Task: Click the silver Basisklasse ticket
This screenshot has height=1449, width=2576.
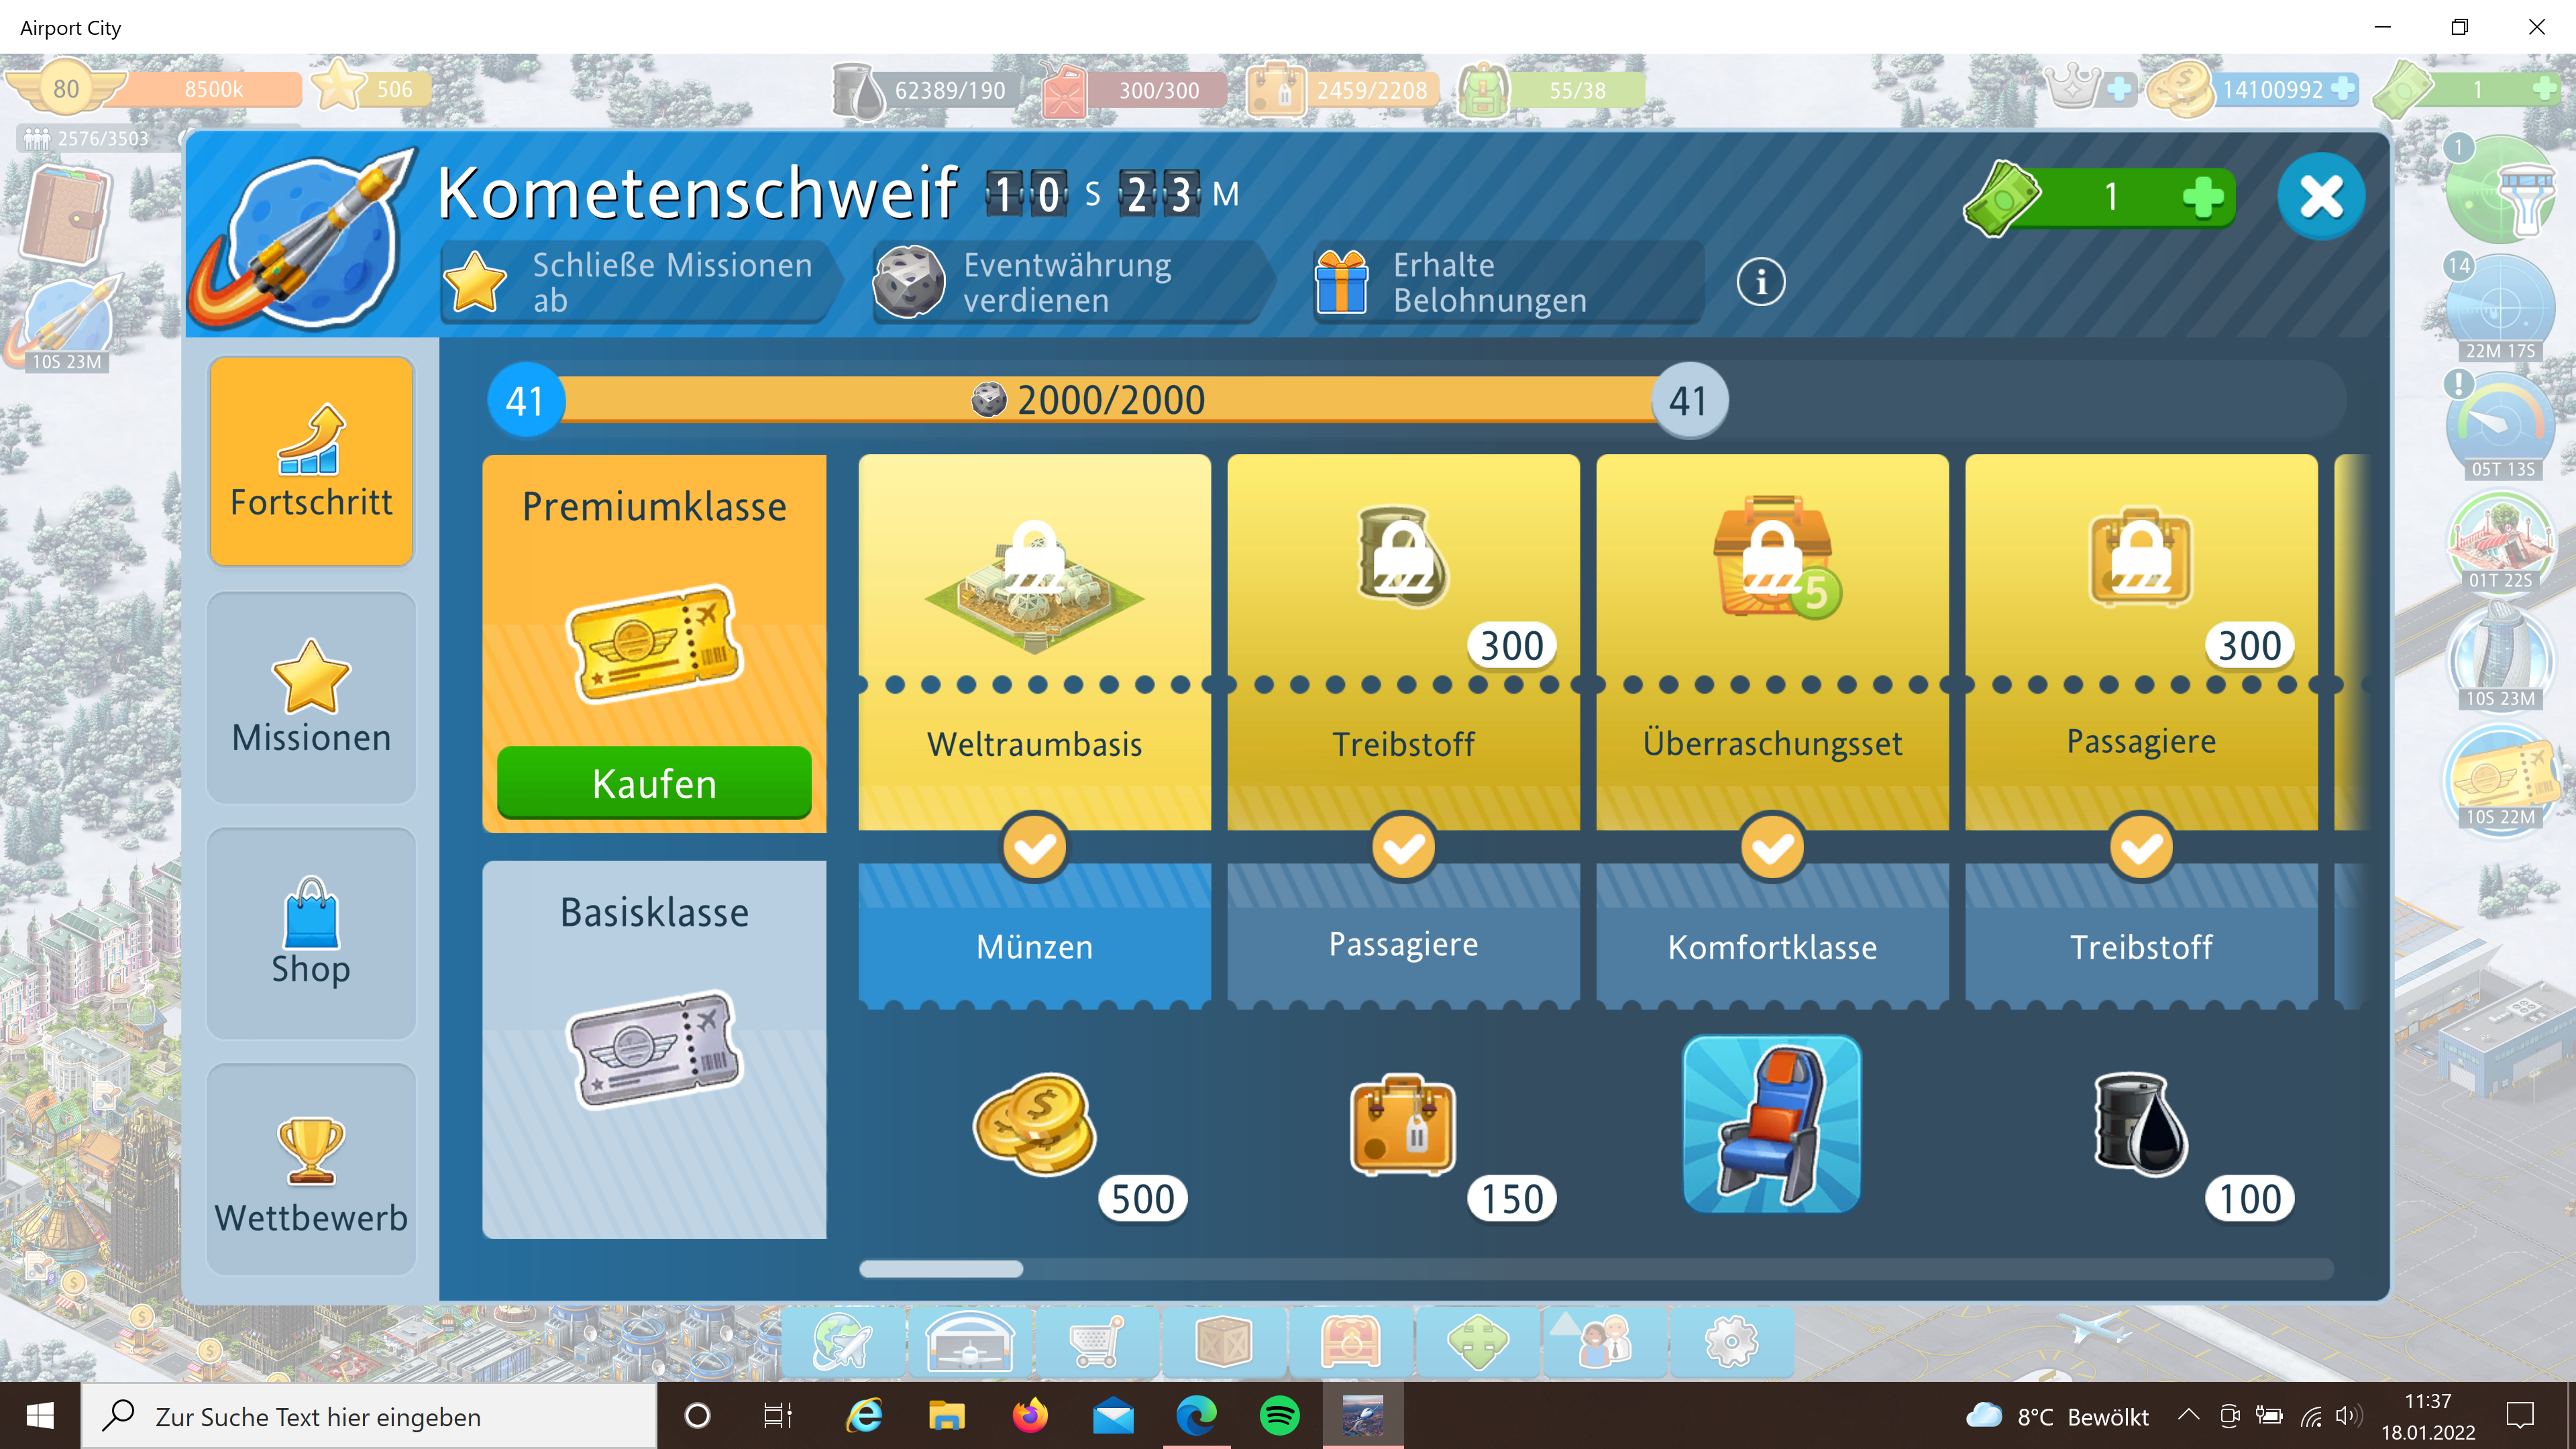Action: (654, 1049)
